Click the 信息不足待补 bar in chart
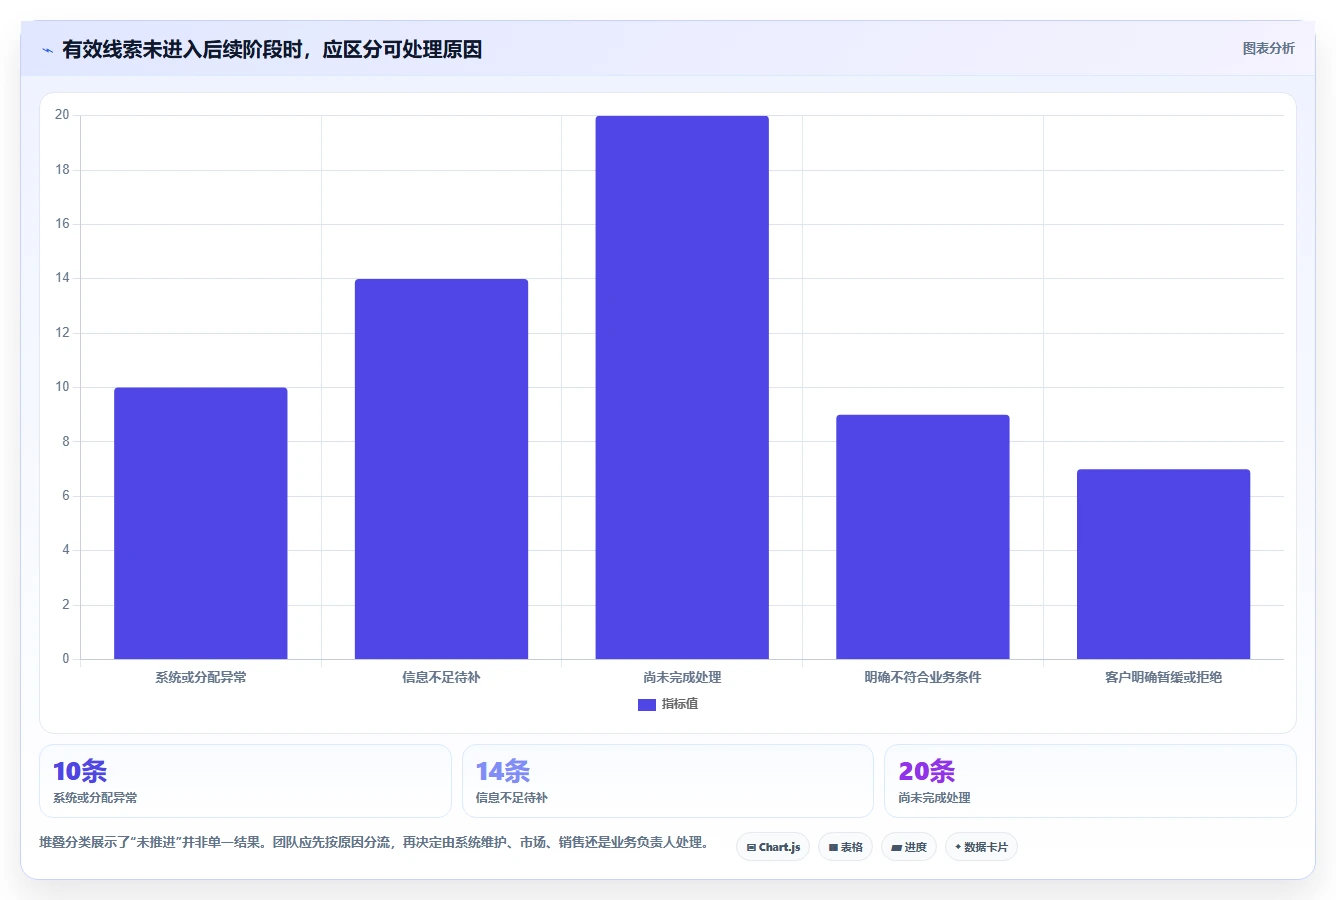This screenshot has height=900, width=1336. 441,469
